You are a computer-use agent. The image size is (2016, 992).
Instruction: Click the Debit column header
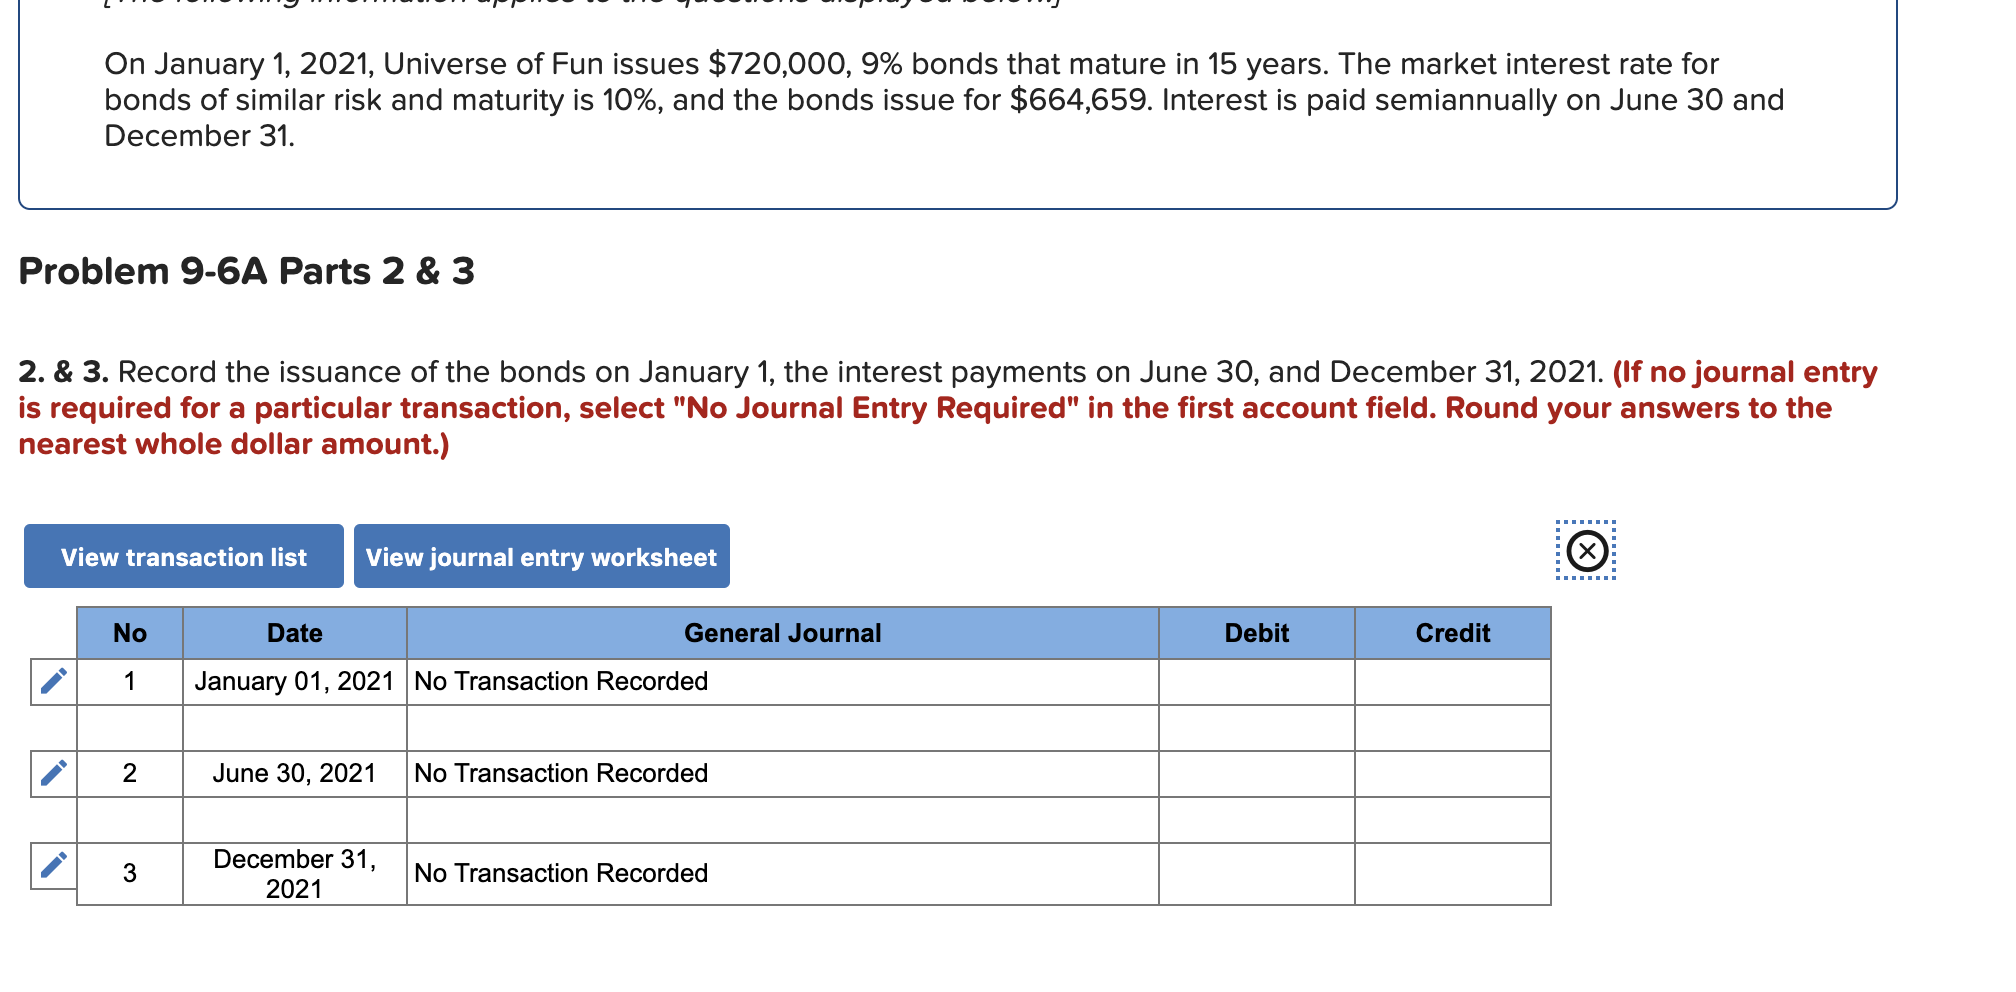click(x=1256, y=632)
